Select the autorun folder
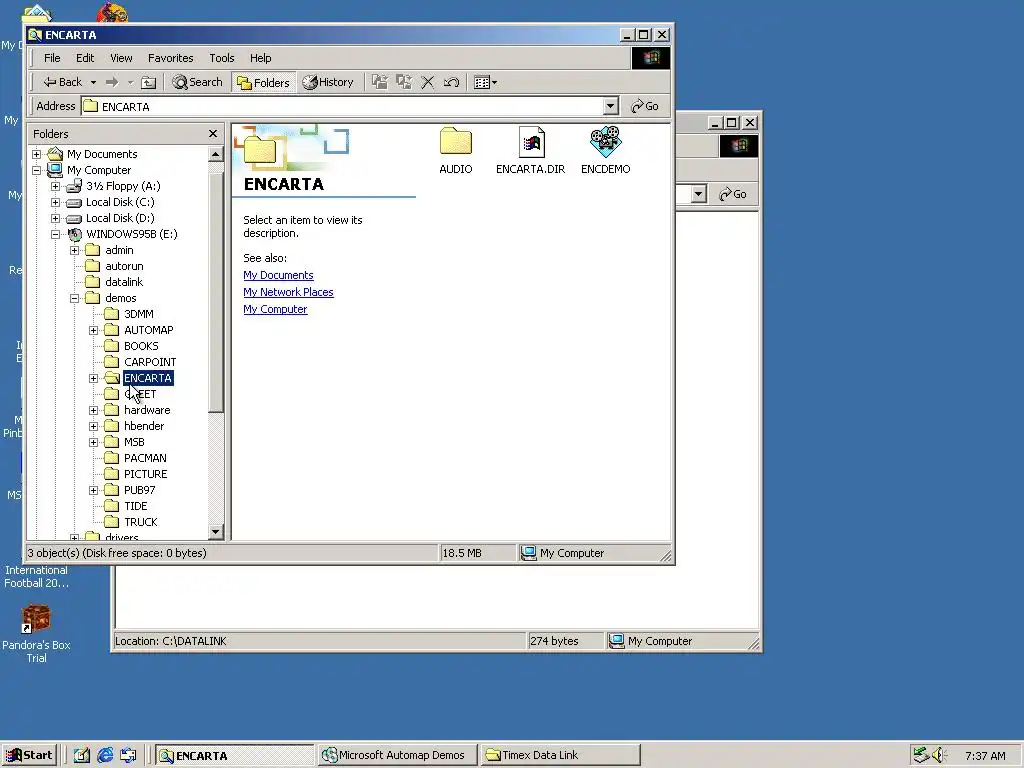Image resolution: width=1024 pixels, height=768 pixels. [x=124, y=266]
